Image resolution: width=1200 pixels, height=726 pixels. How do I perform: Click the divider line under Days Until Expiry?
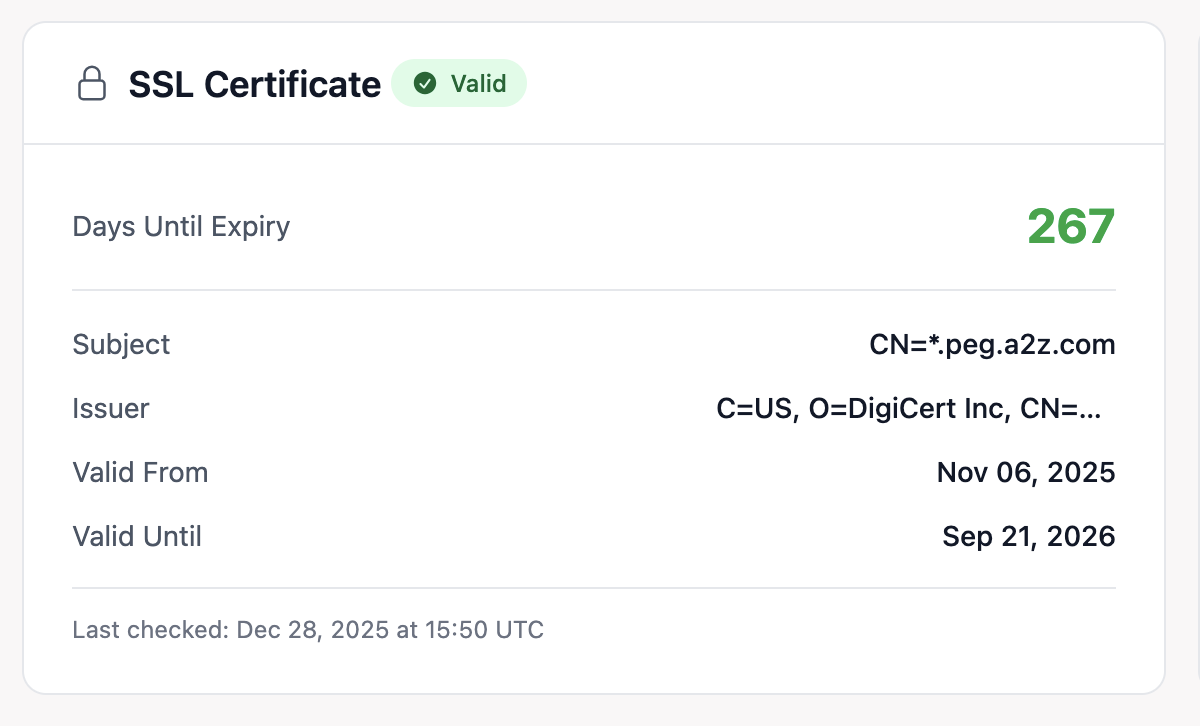(x=593, y=290)
